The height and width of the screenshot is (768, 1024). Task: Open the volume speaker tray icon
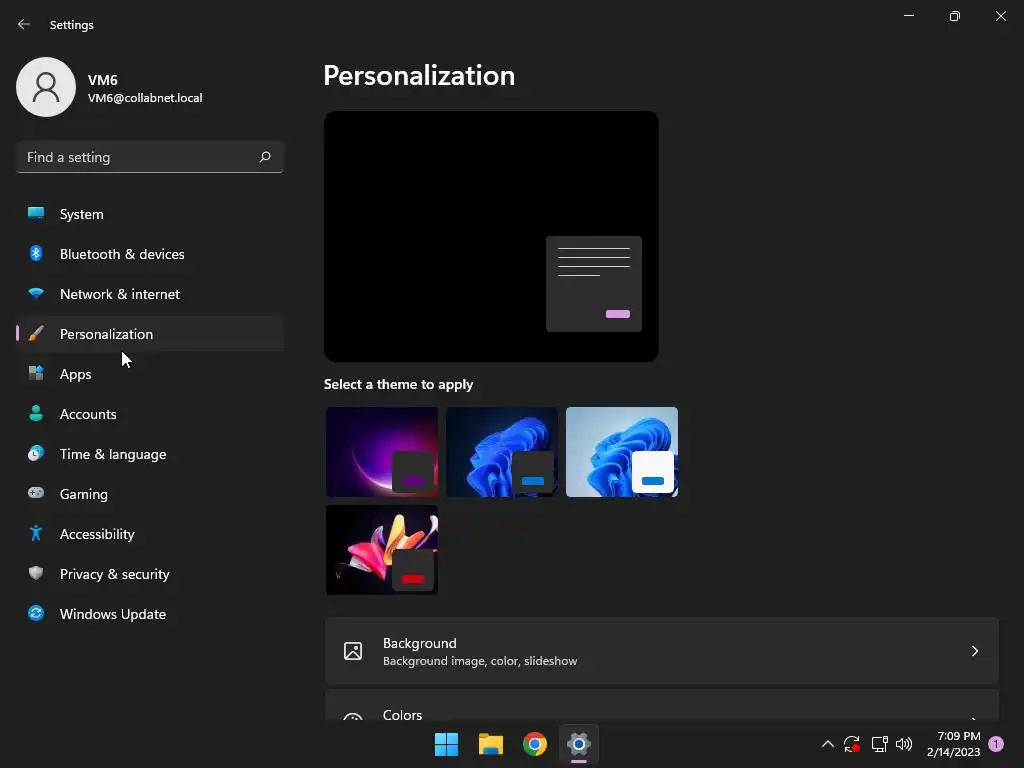coord(904,744)
